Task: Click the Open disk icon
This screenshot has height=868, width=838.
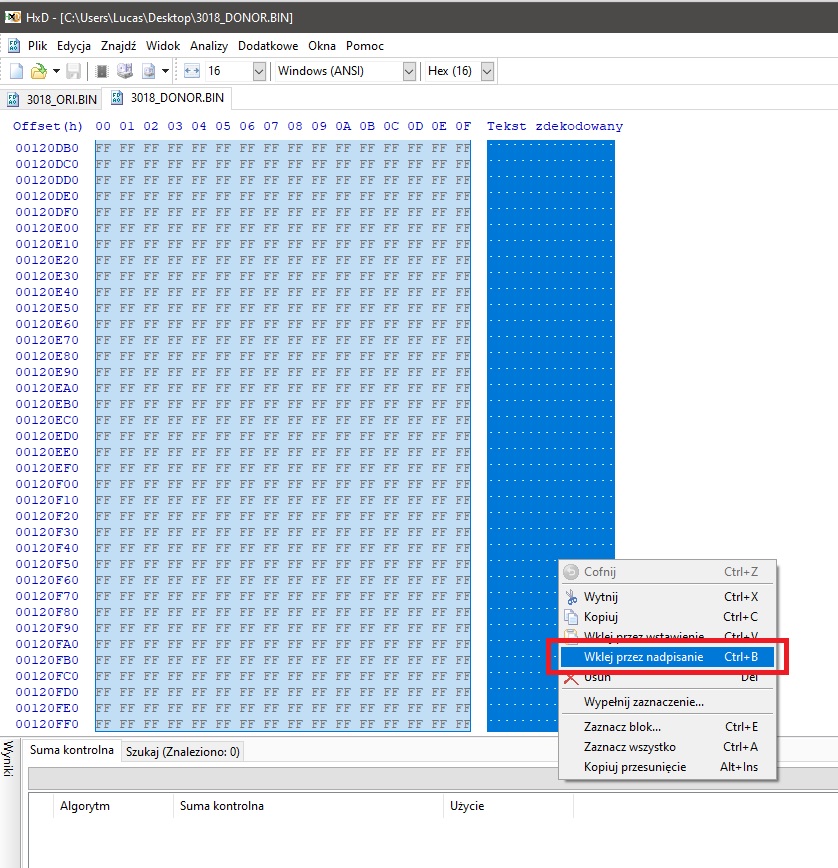Action: 125,71
